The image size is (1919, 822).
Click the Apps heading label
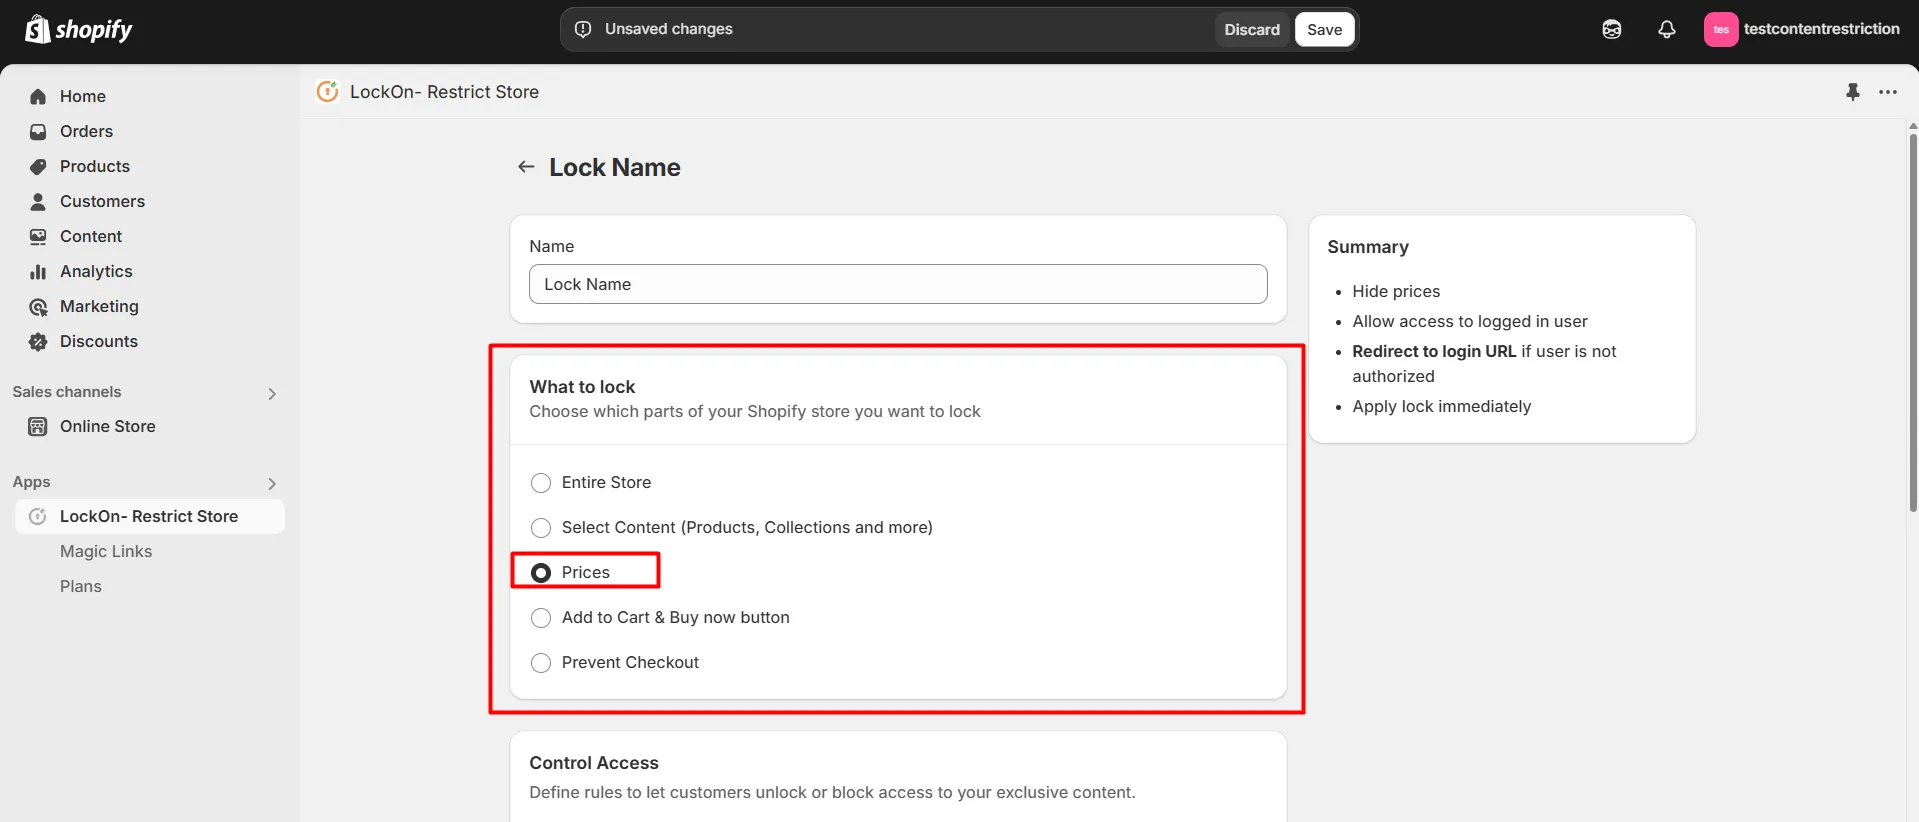click(x=31, y=482)
